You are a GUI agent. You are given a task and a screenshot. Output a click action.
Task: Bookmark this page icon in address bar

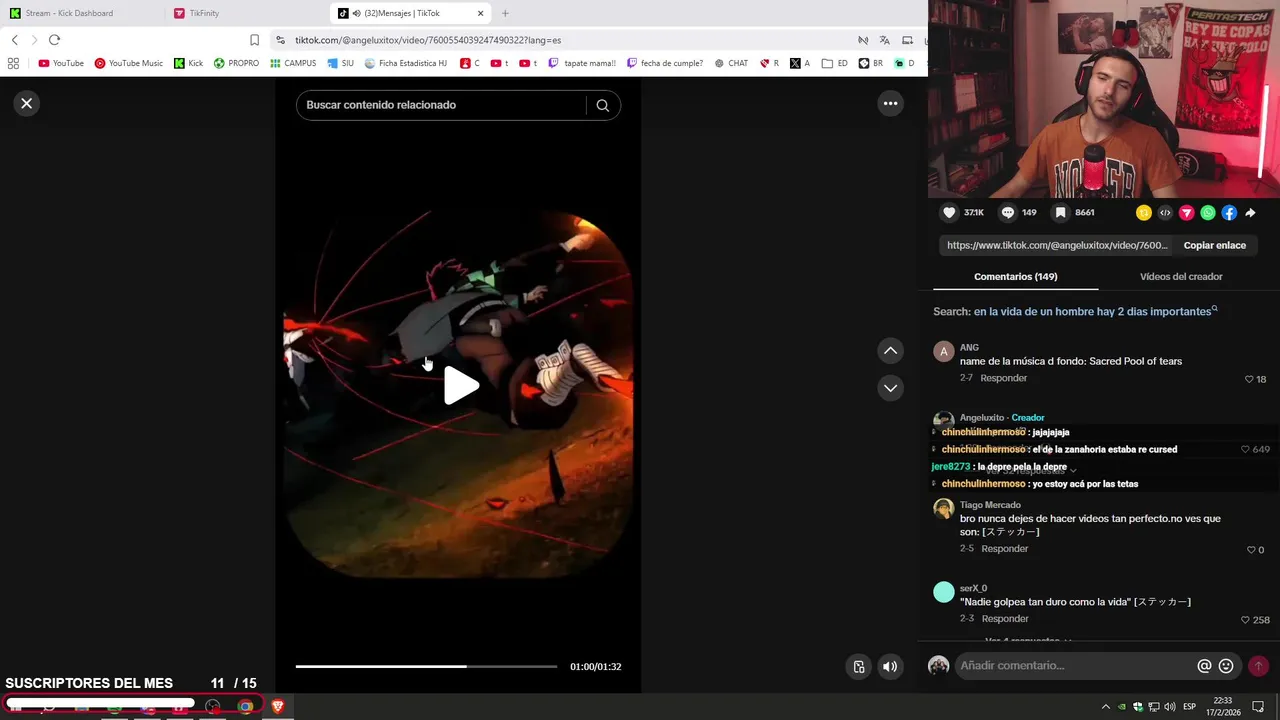point(254,40)
